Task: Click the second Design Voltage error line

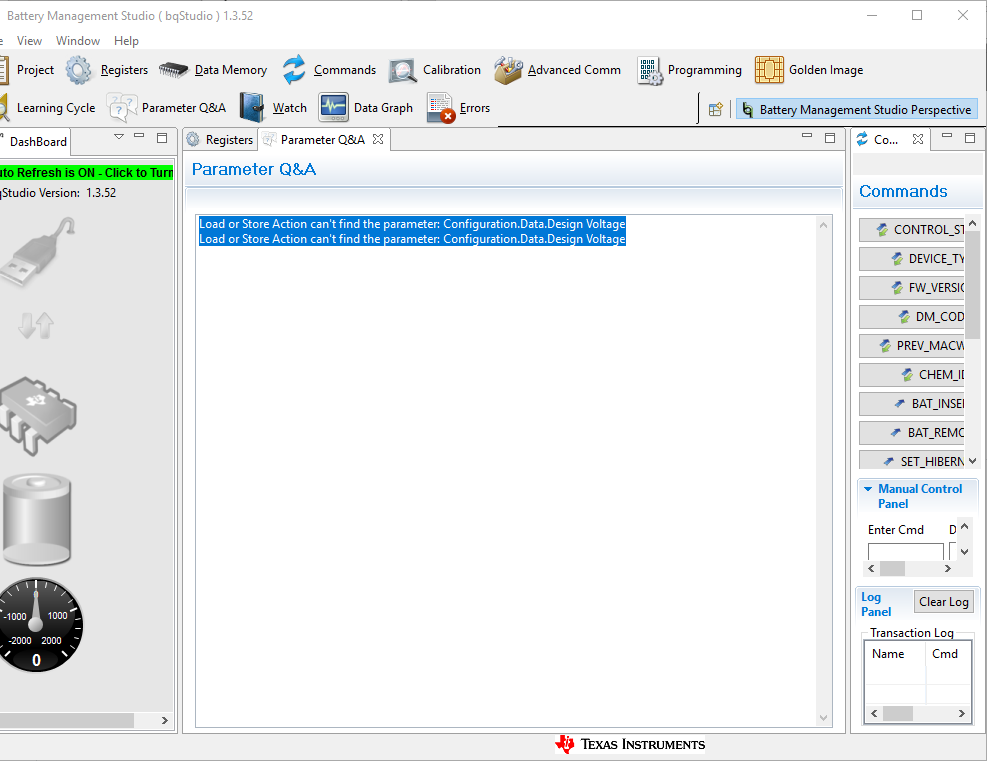Action: 412,239
